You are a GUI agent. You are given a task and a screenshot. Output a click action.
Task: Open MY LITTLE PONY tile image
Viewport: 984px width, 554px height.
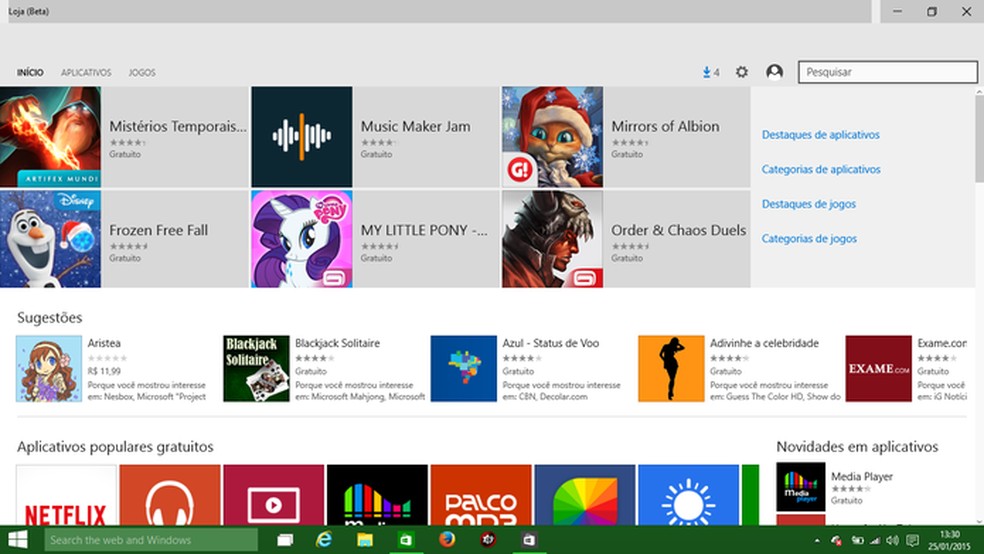(x=302, y=239)
